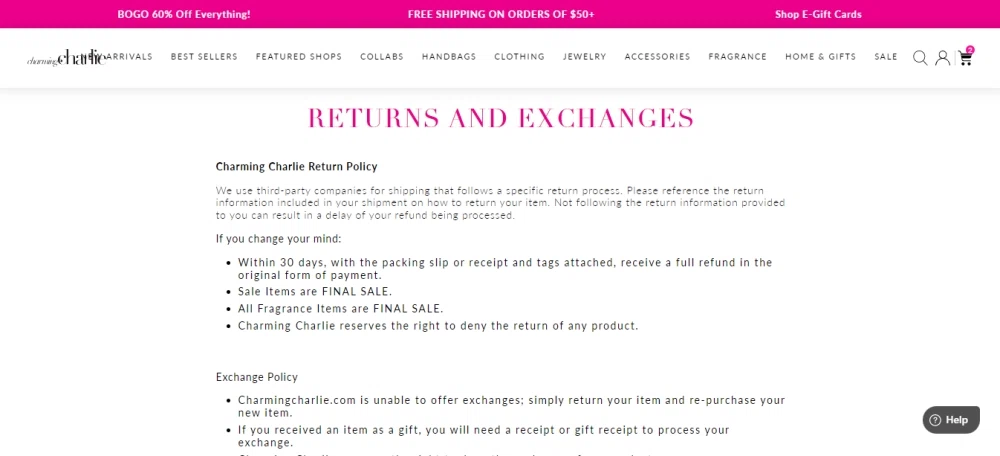Click the cart item count badge
The height and width of the screenshot is (456, 1000).
pyautogui.click(x=970, y=50)
